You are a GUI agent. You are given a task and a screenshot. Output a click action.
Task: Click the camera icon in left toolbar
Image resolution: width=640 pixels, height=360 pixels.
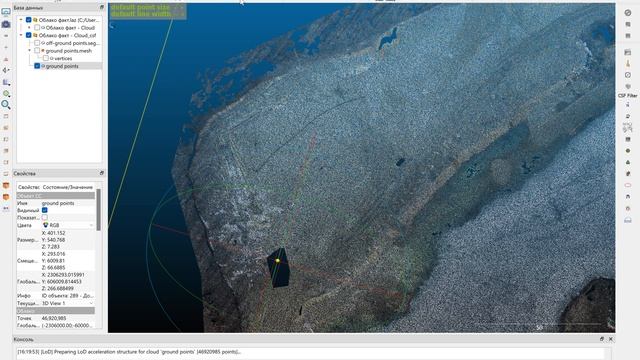click(x=6, y=24)
